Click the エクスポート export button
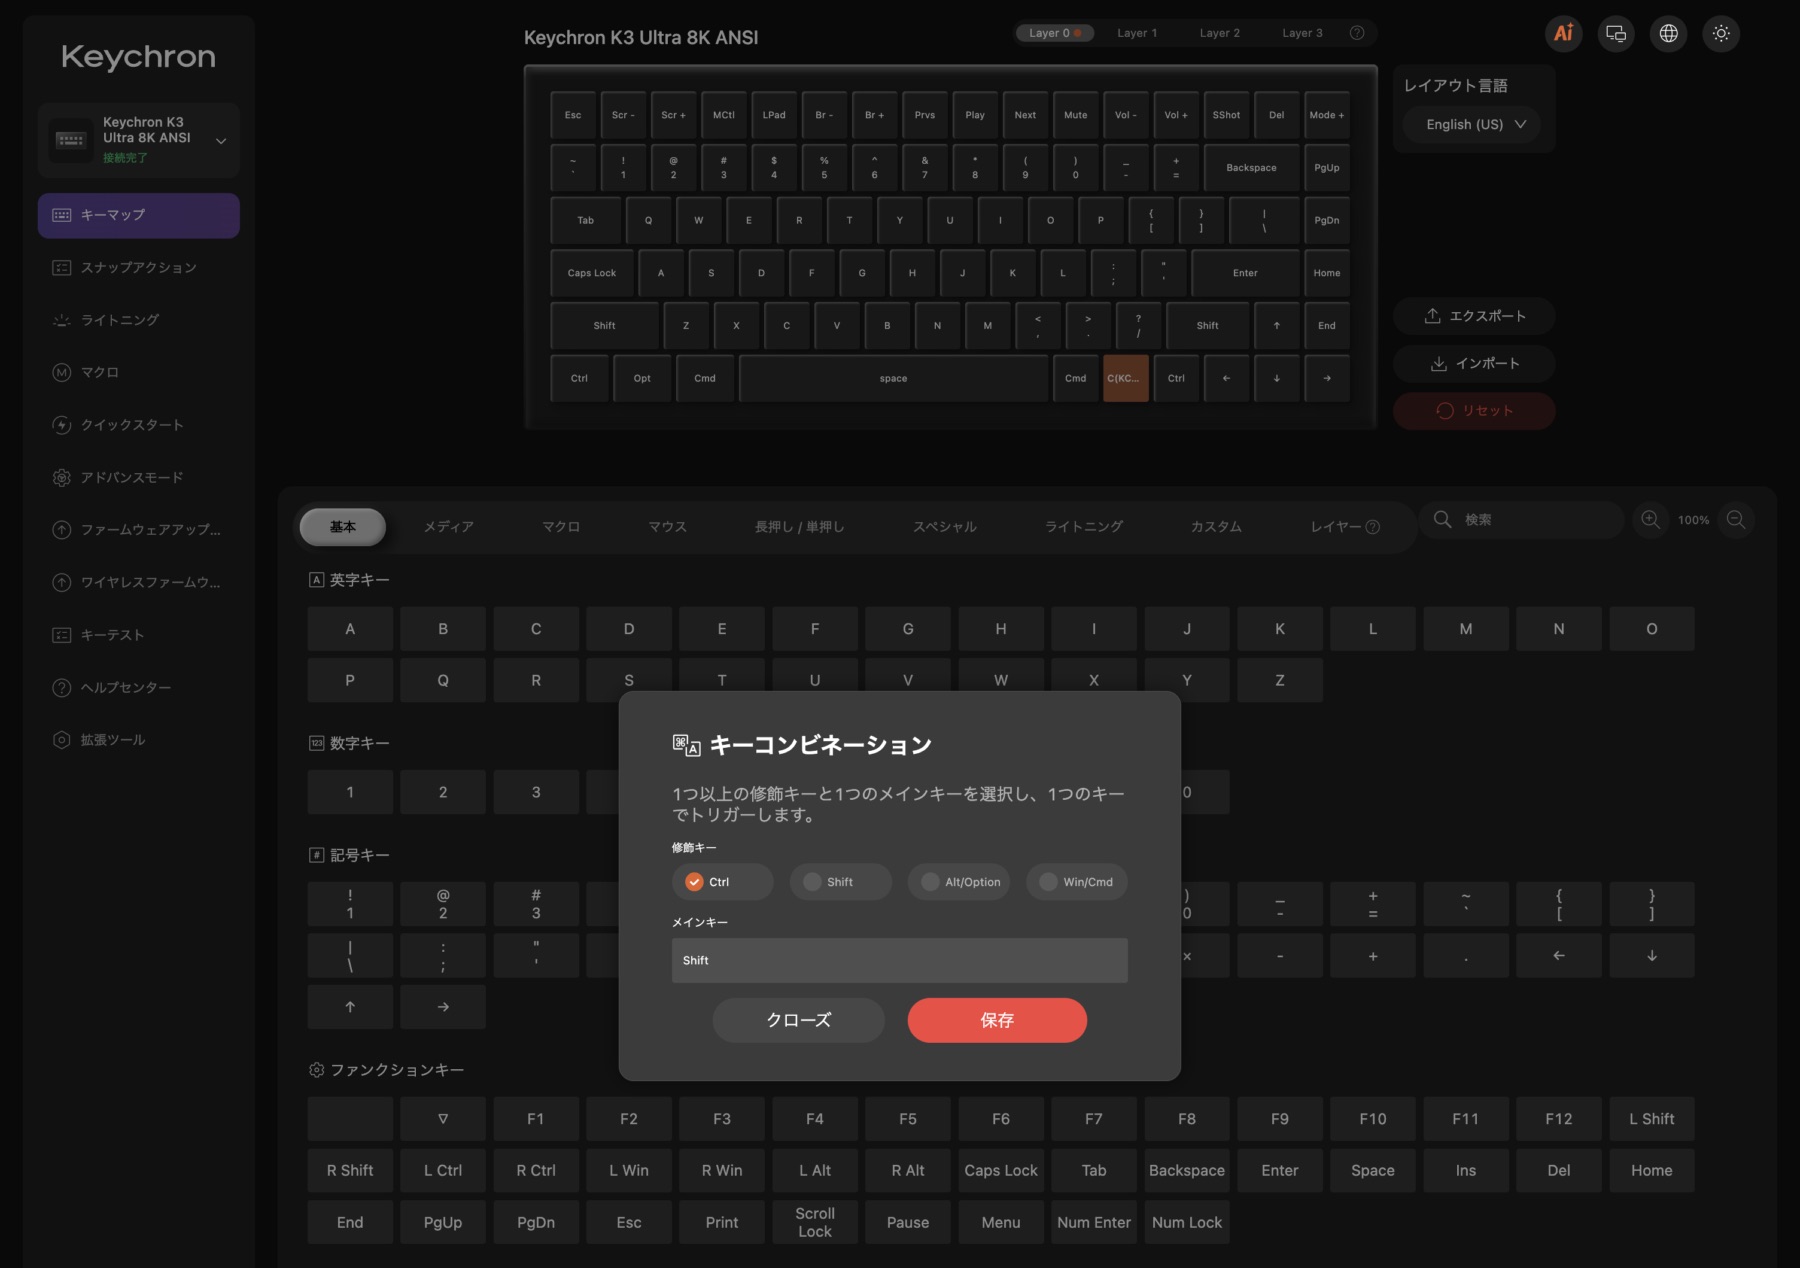Screen dimensions: 1800x1268 coord(1474,316)
